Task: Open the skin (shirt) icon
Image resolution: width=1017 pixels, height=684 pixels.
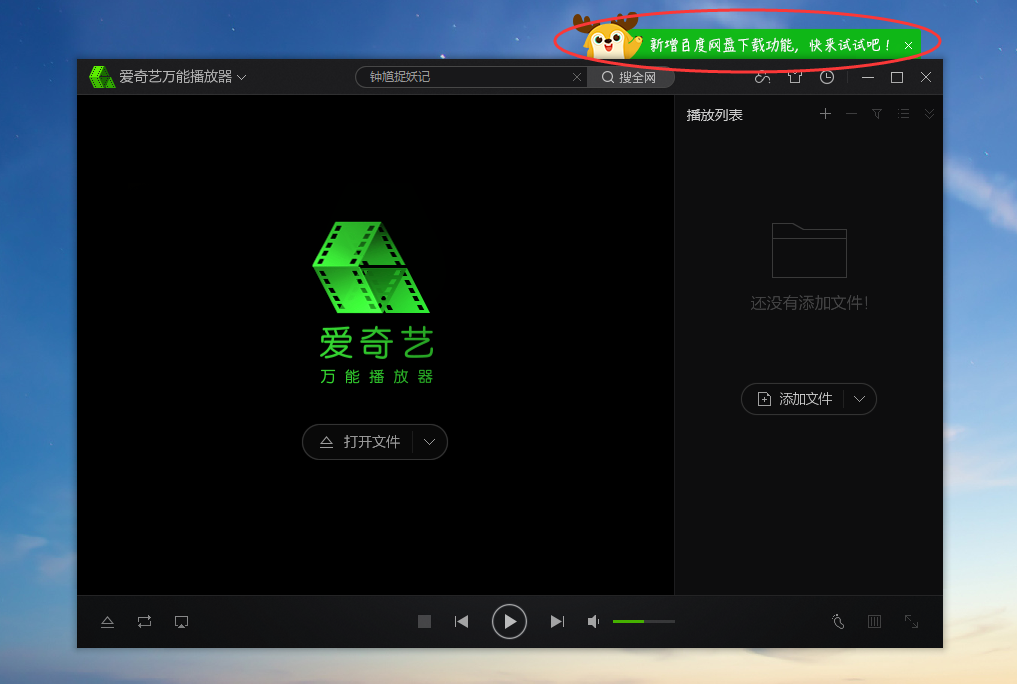Action: [795, 77]
